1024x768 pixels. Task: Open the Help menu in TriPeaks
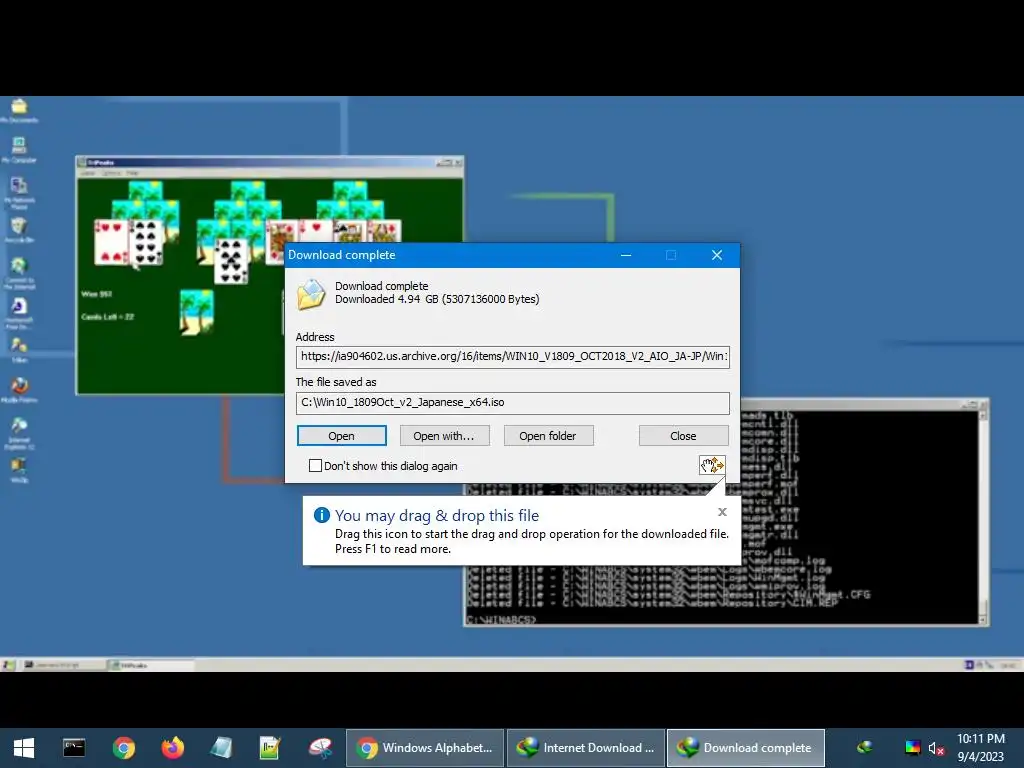click(x=133, y=173)
